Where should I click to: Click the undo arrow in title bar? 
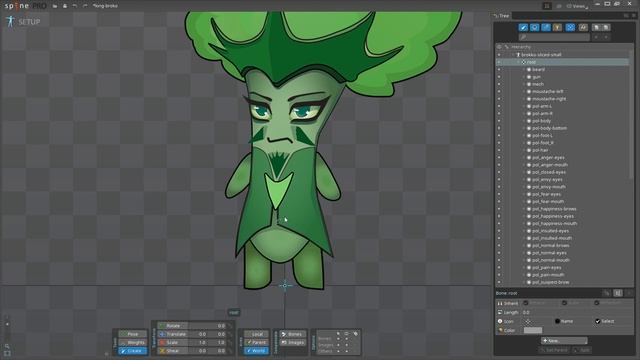(x=75, y=6)
